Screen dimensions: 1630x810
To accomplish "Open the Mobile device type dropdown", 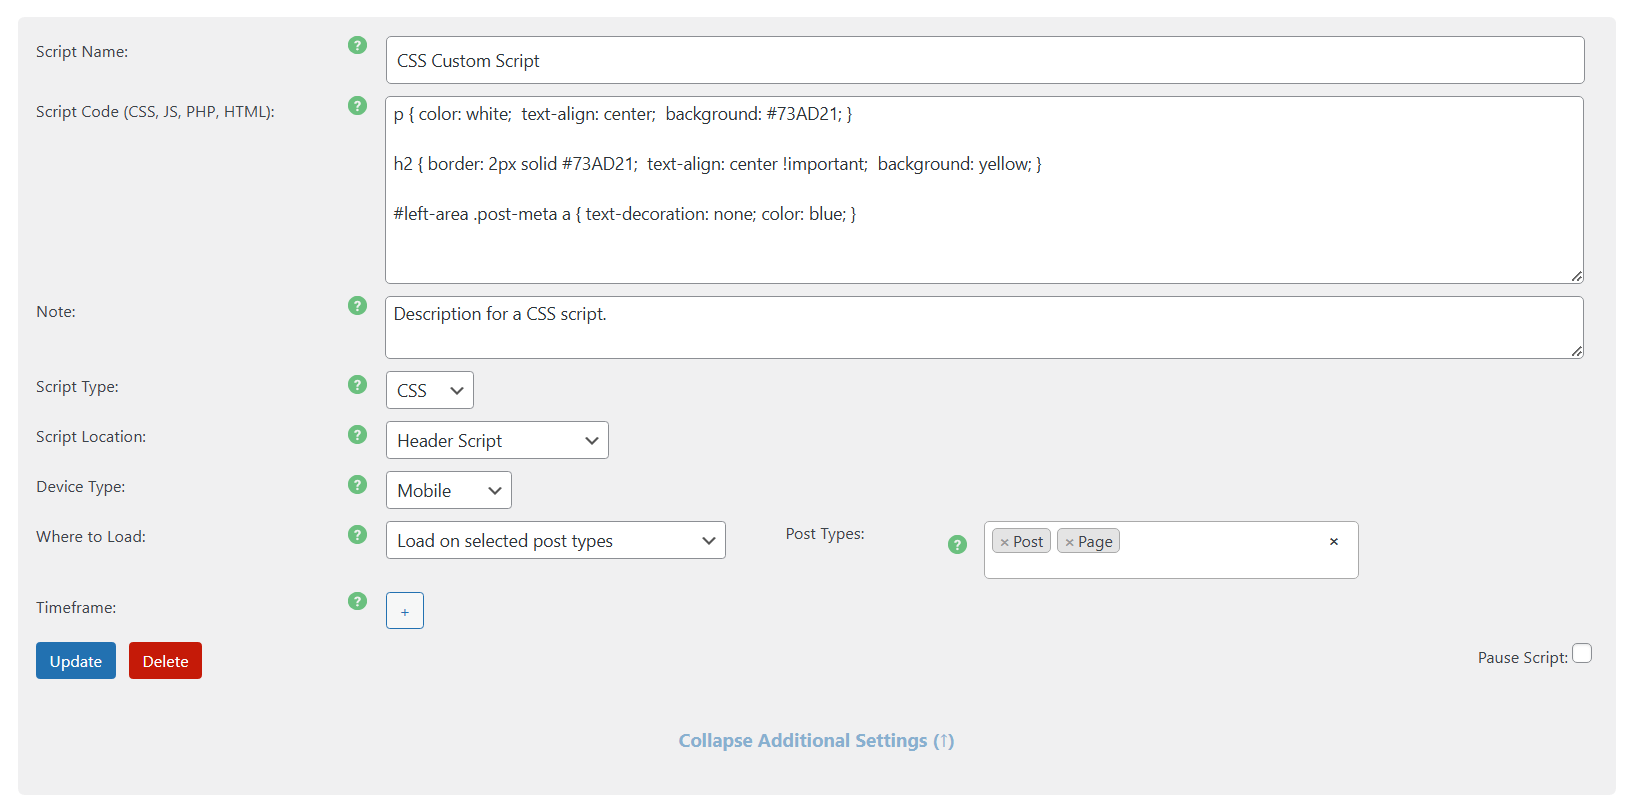I will (448, 490).
